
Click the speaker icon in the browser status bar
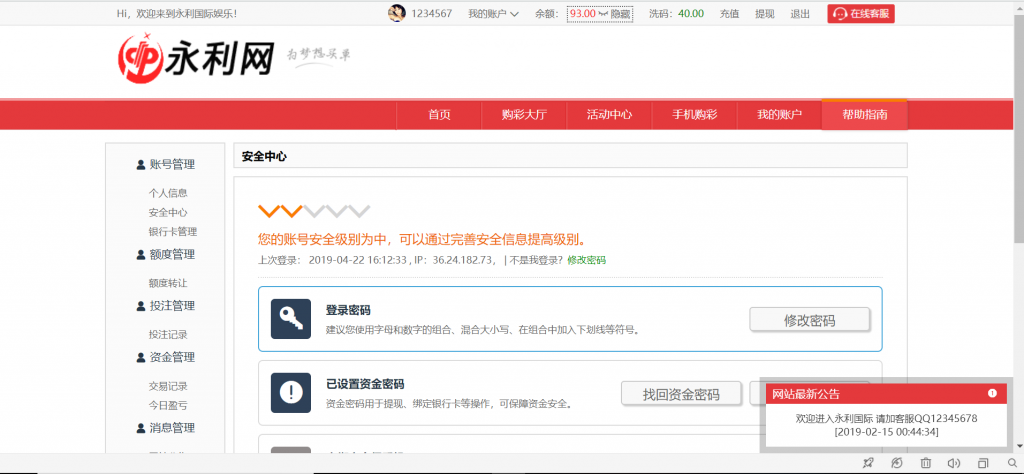(x=953, y=463)
